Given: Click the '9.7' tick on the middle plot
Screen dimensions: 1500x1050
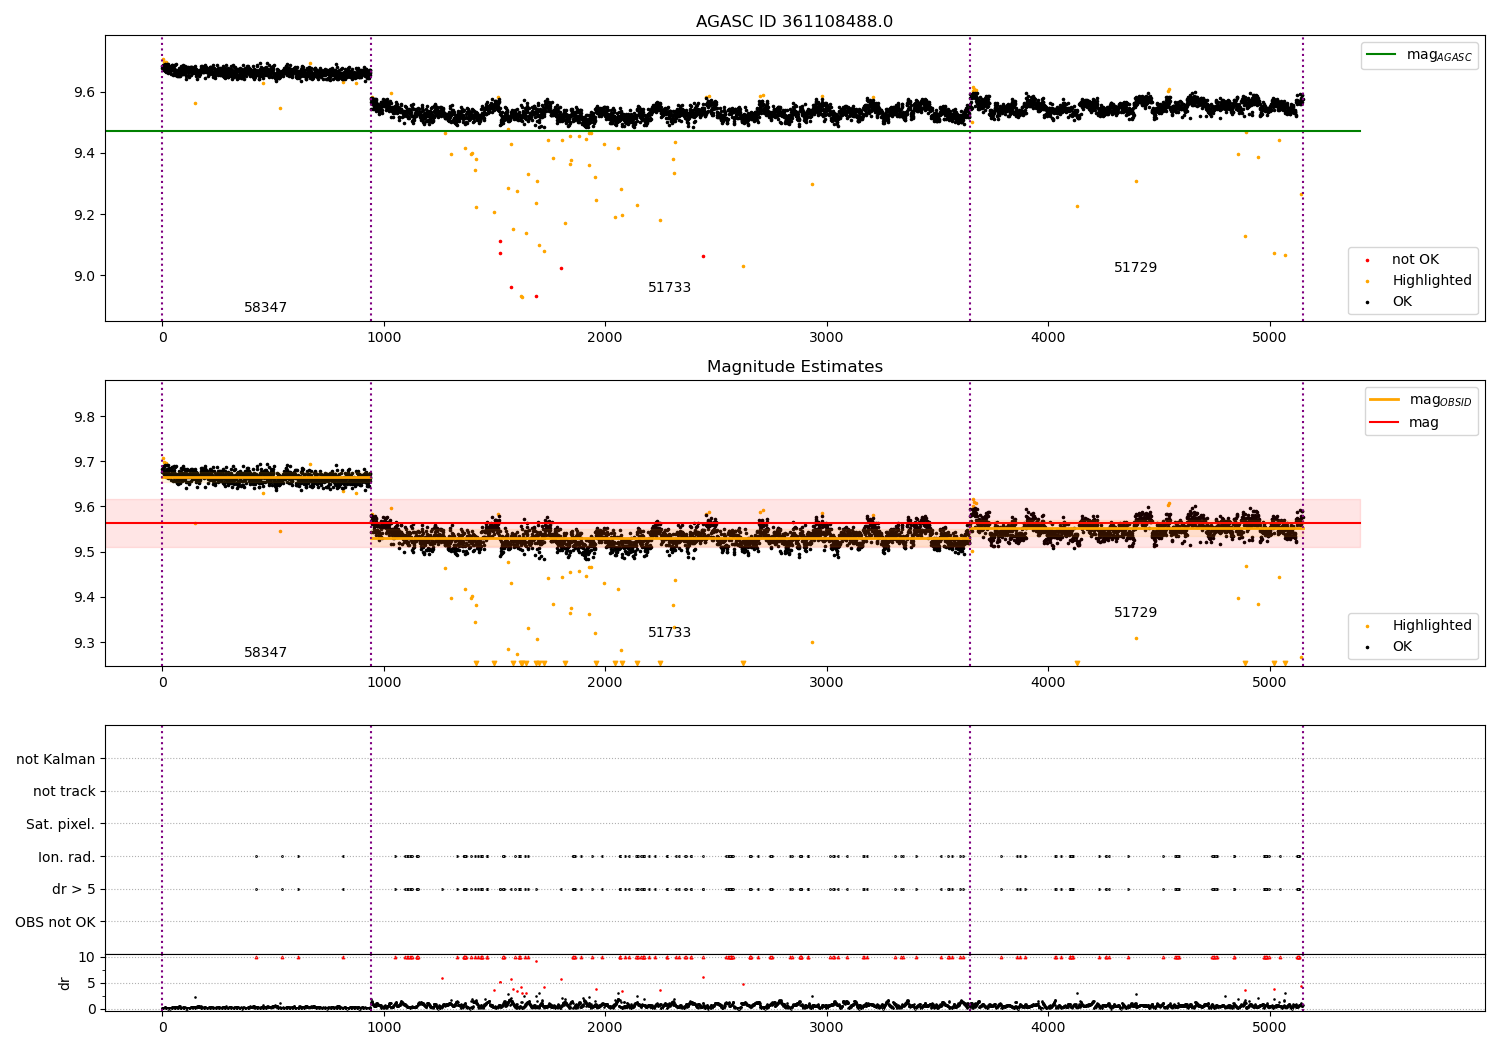Looking at the screenshot, I should pos(84,462).
